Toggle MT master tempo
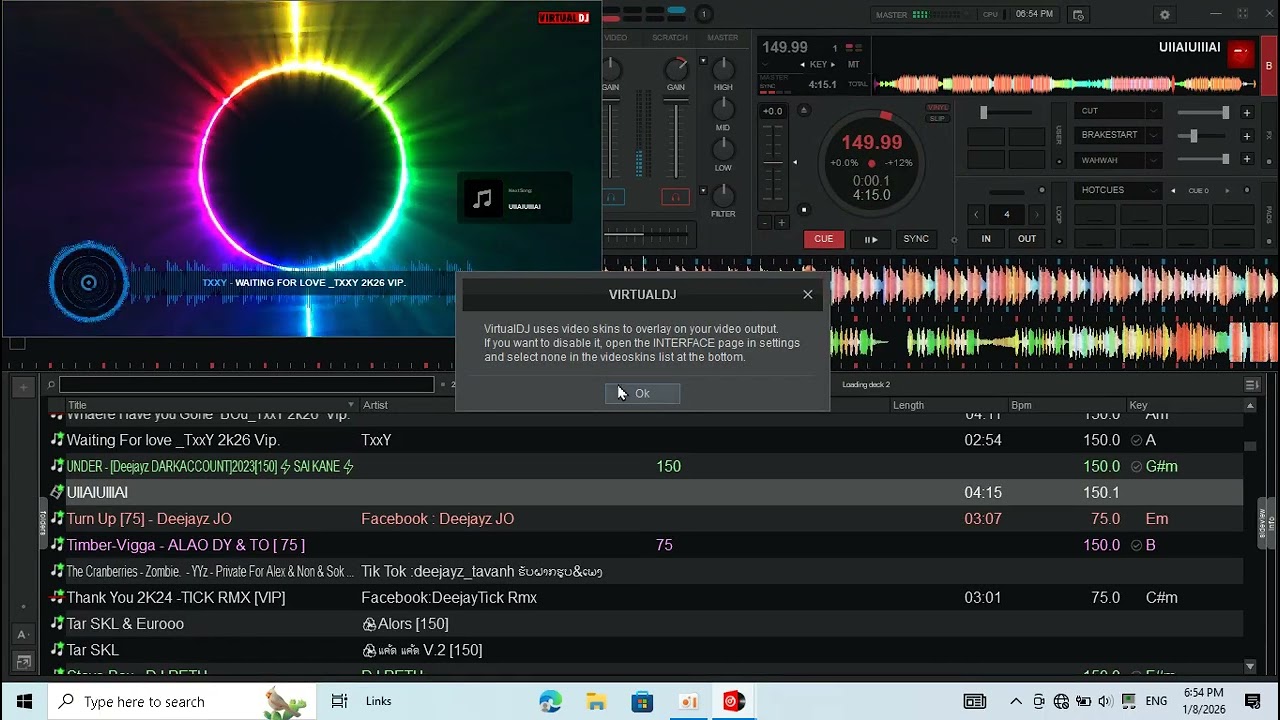Image resolution: width=1280 pixels, height=720 pixels. [854, 64]
